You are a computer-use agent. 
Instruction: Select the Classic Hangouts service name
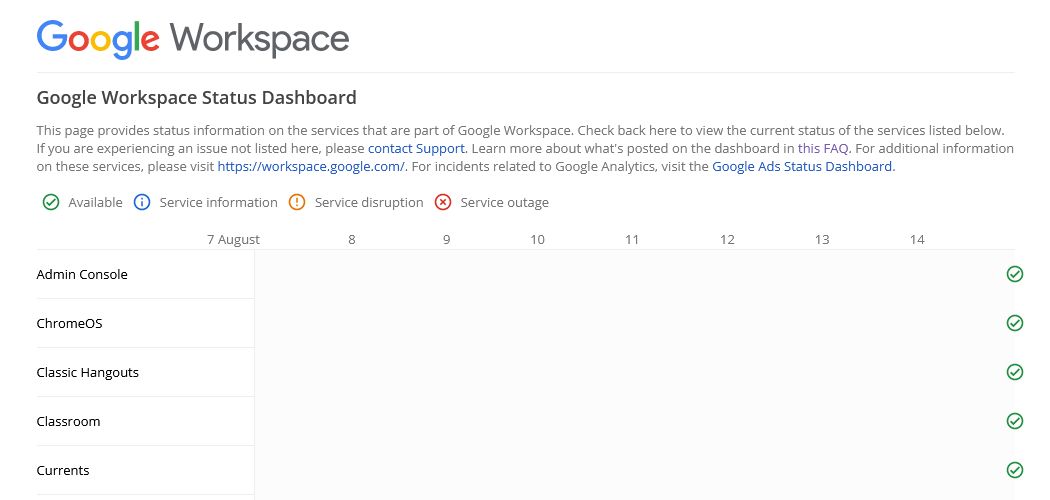88,373
